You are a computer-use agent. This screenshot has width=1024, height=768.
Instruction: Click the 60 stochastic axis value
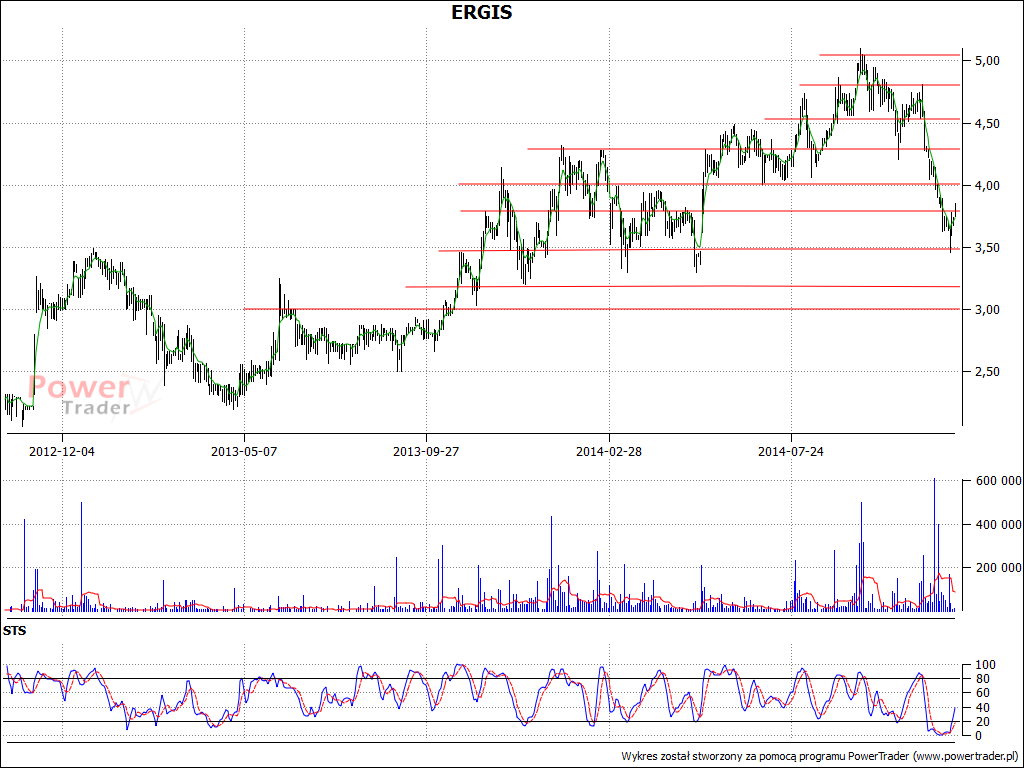pos(981,693)
